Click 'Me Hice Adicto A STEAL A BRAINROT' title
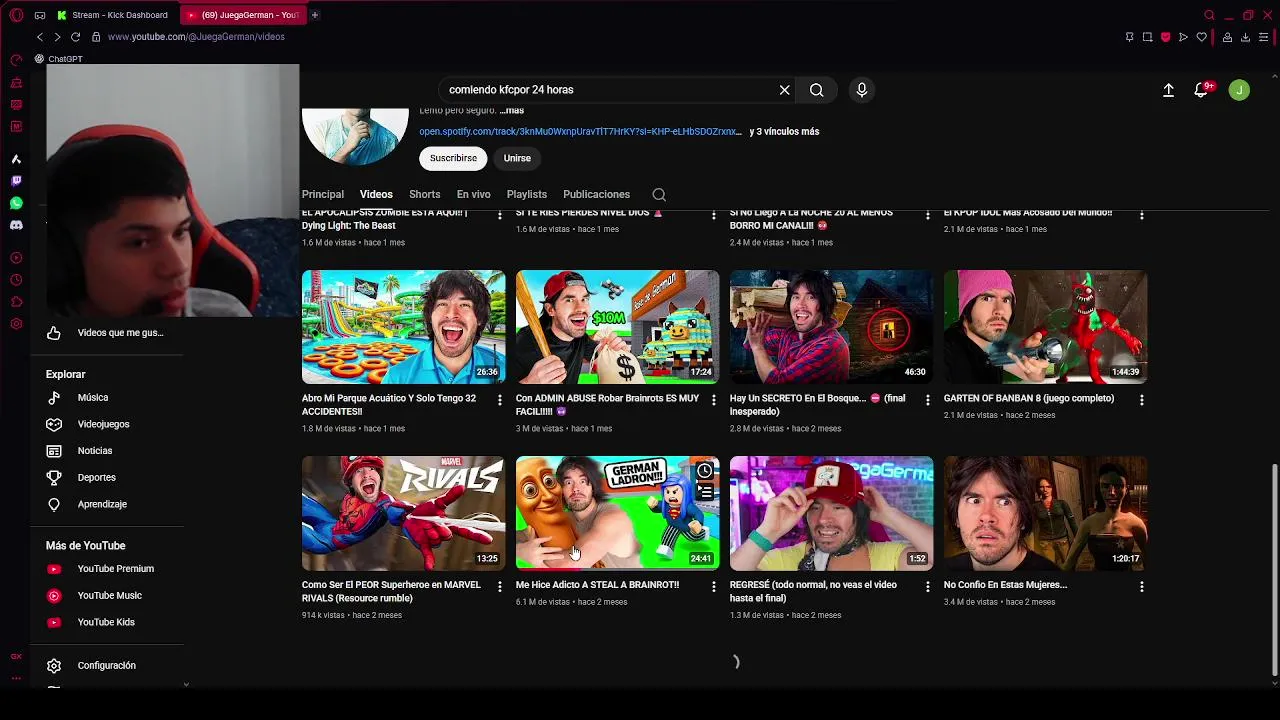 coord(597,585)
